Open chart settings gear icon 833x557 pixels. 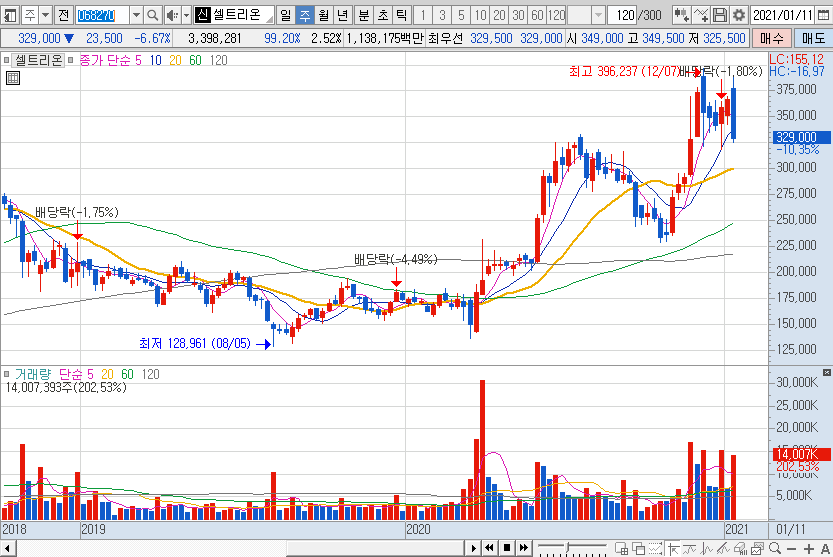click(x=739, y=15)
